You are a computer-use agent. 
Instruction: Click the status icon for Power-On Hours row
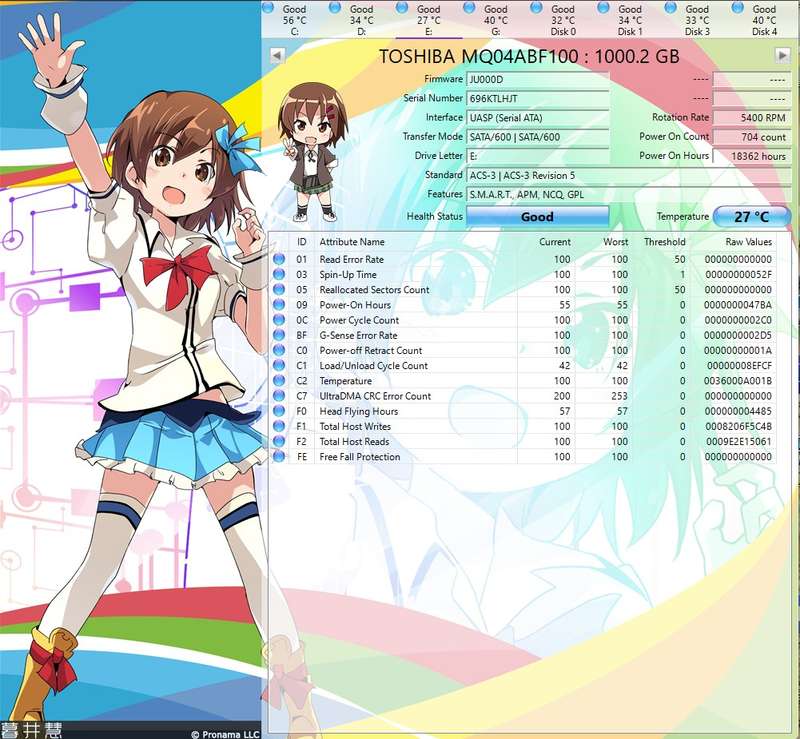279,305
